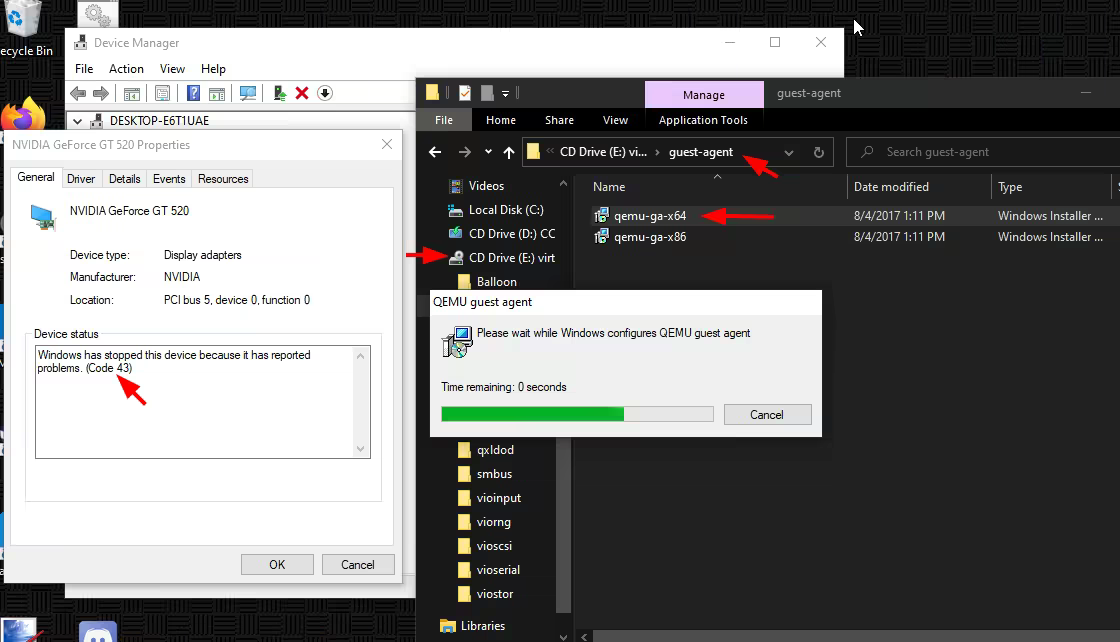Switch to the Details tab
This screenshot has width=1120, height=642.
pos(124,179)
